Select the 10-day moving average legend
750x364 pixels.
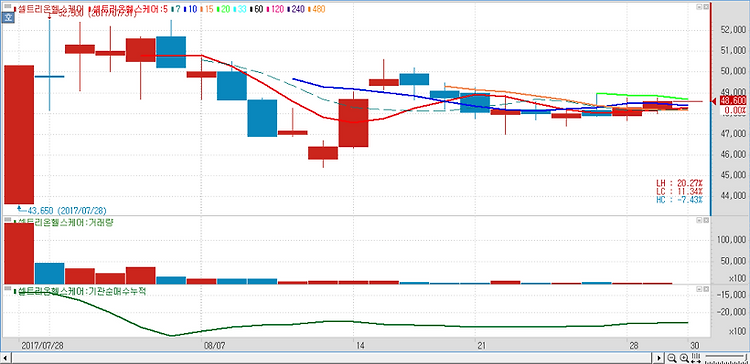(x=192, y=9)
